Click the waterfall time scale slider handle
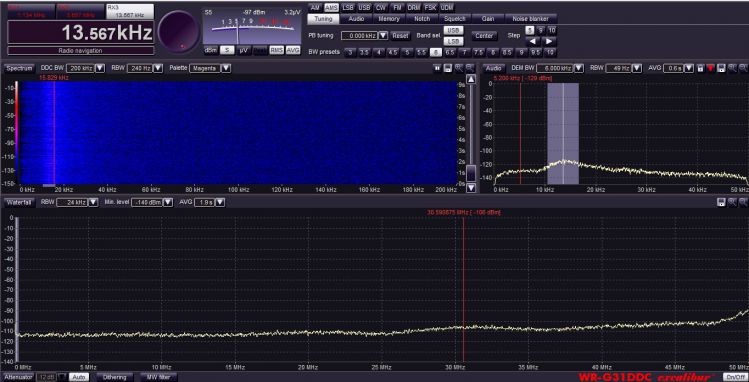This screenshot has width=749, height=382. point(471,173)
